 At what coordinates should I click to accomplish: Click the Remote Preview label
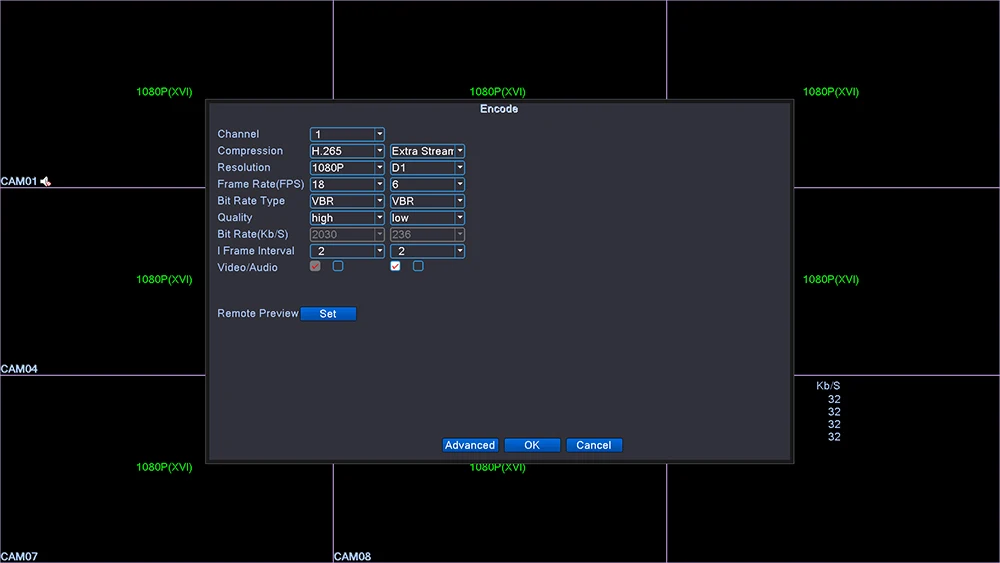[x=258, y=314]
